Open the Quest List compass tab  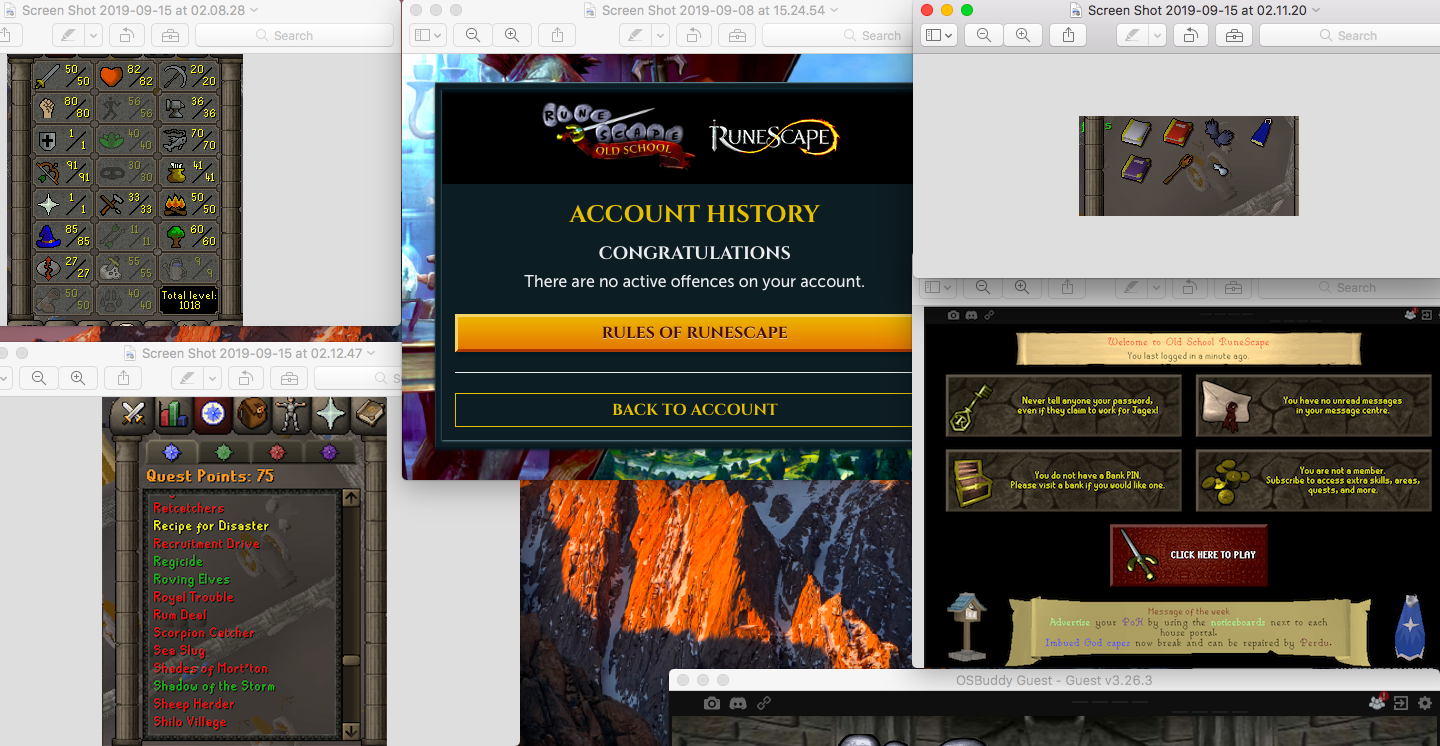point(211,413)
